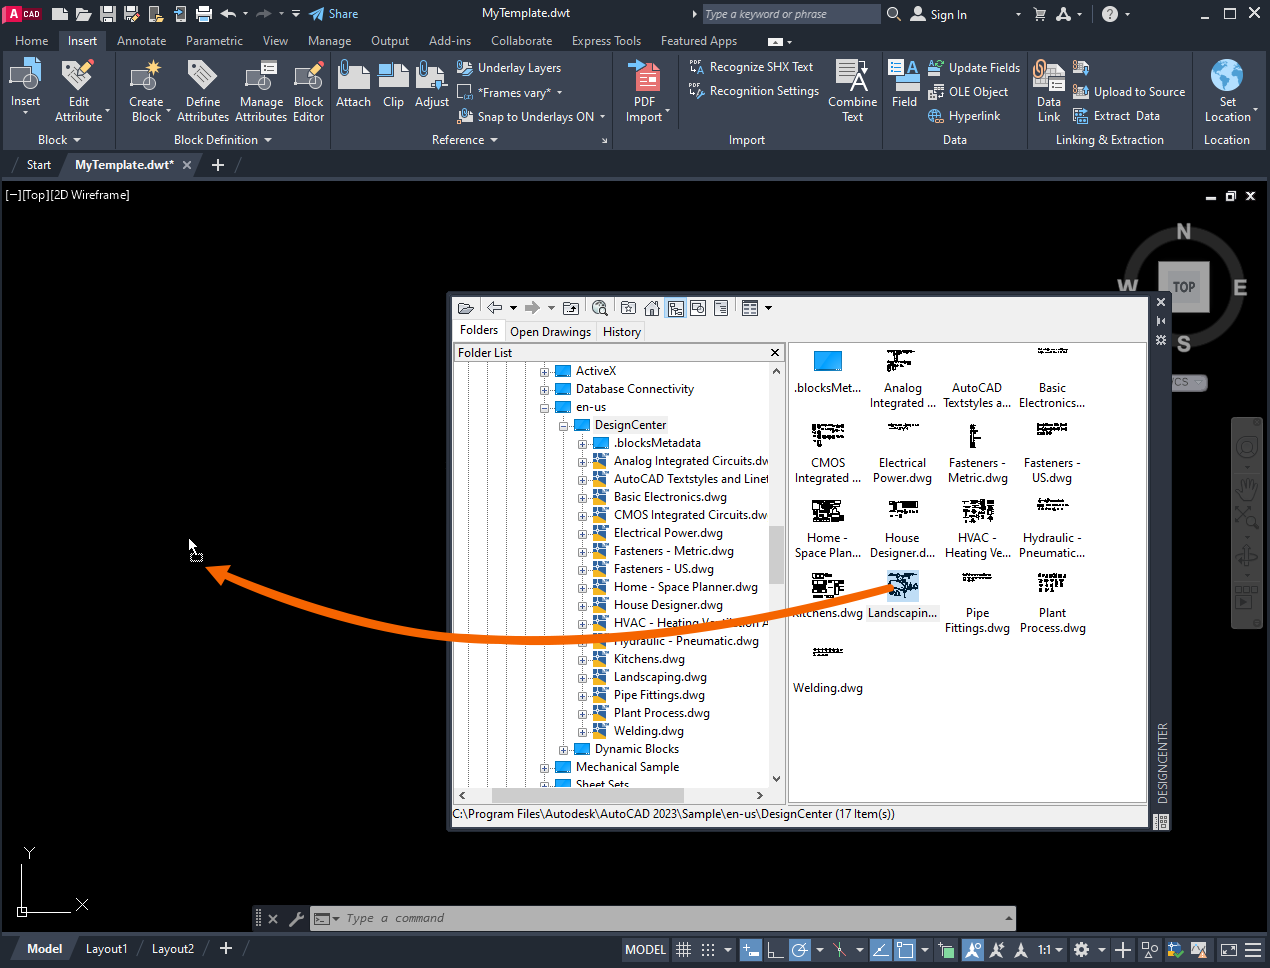The image size is (1270, 968).
Task: Click DesignCenter Back arrow
Action: (x=494, y=308)
